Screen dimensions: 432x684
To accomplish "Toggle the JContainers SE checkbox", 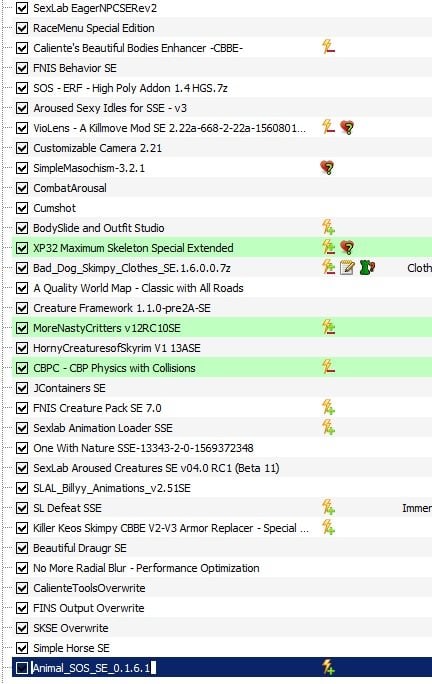I will tap(22, 388).
